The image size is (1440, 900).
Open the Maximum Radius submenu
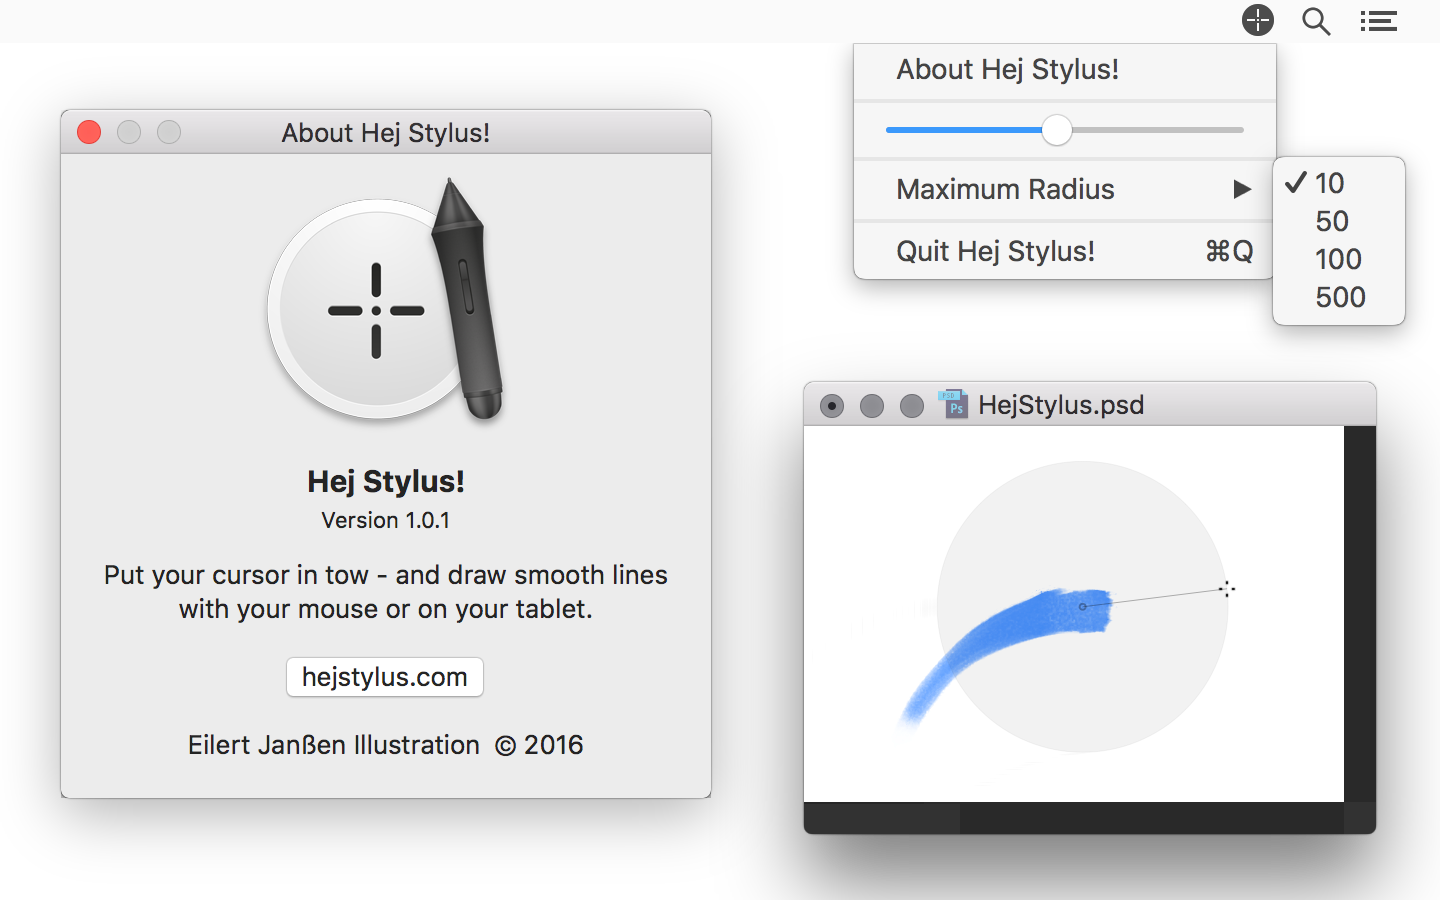[1065, 189]
